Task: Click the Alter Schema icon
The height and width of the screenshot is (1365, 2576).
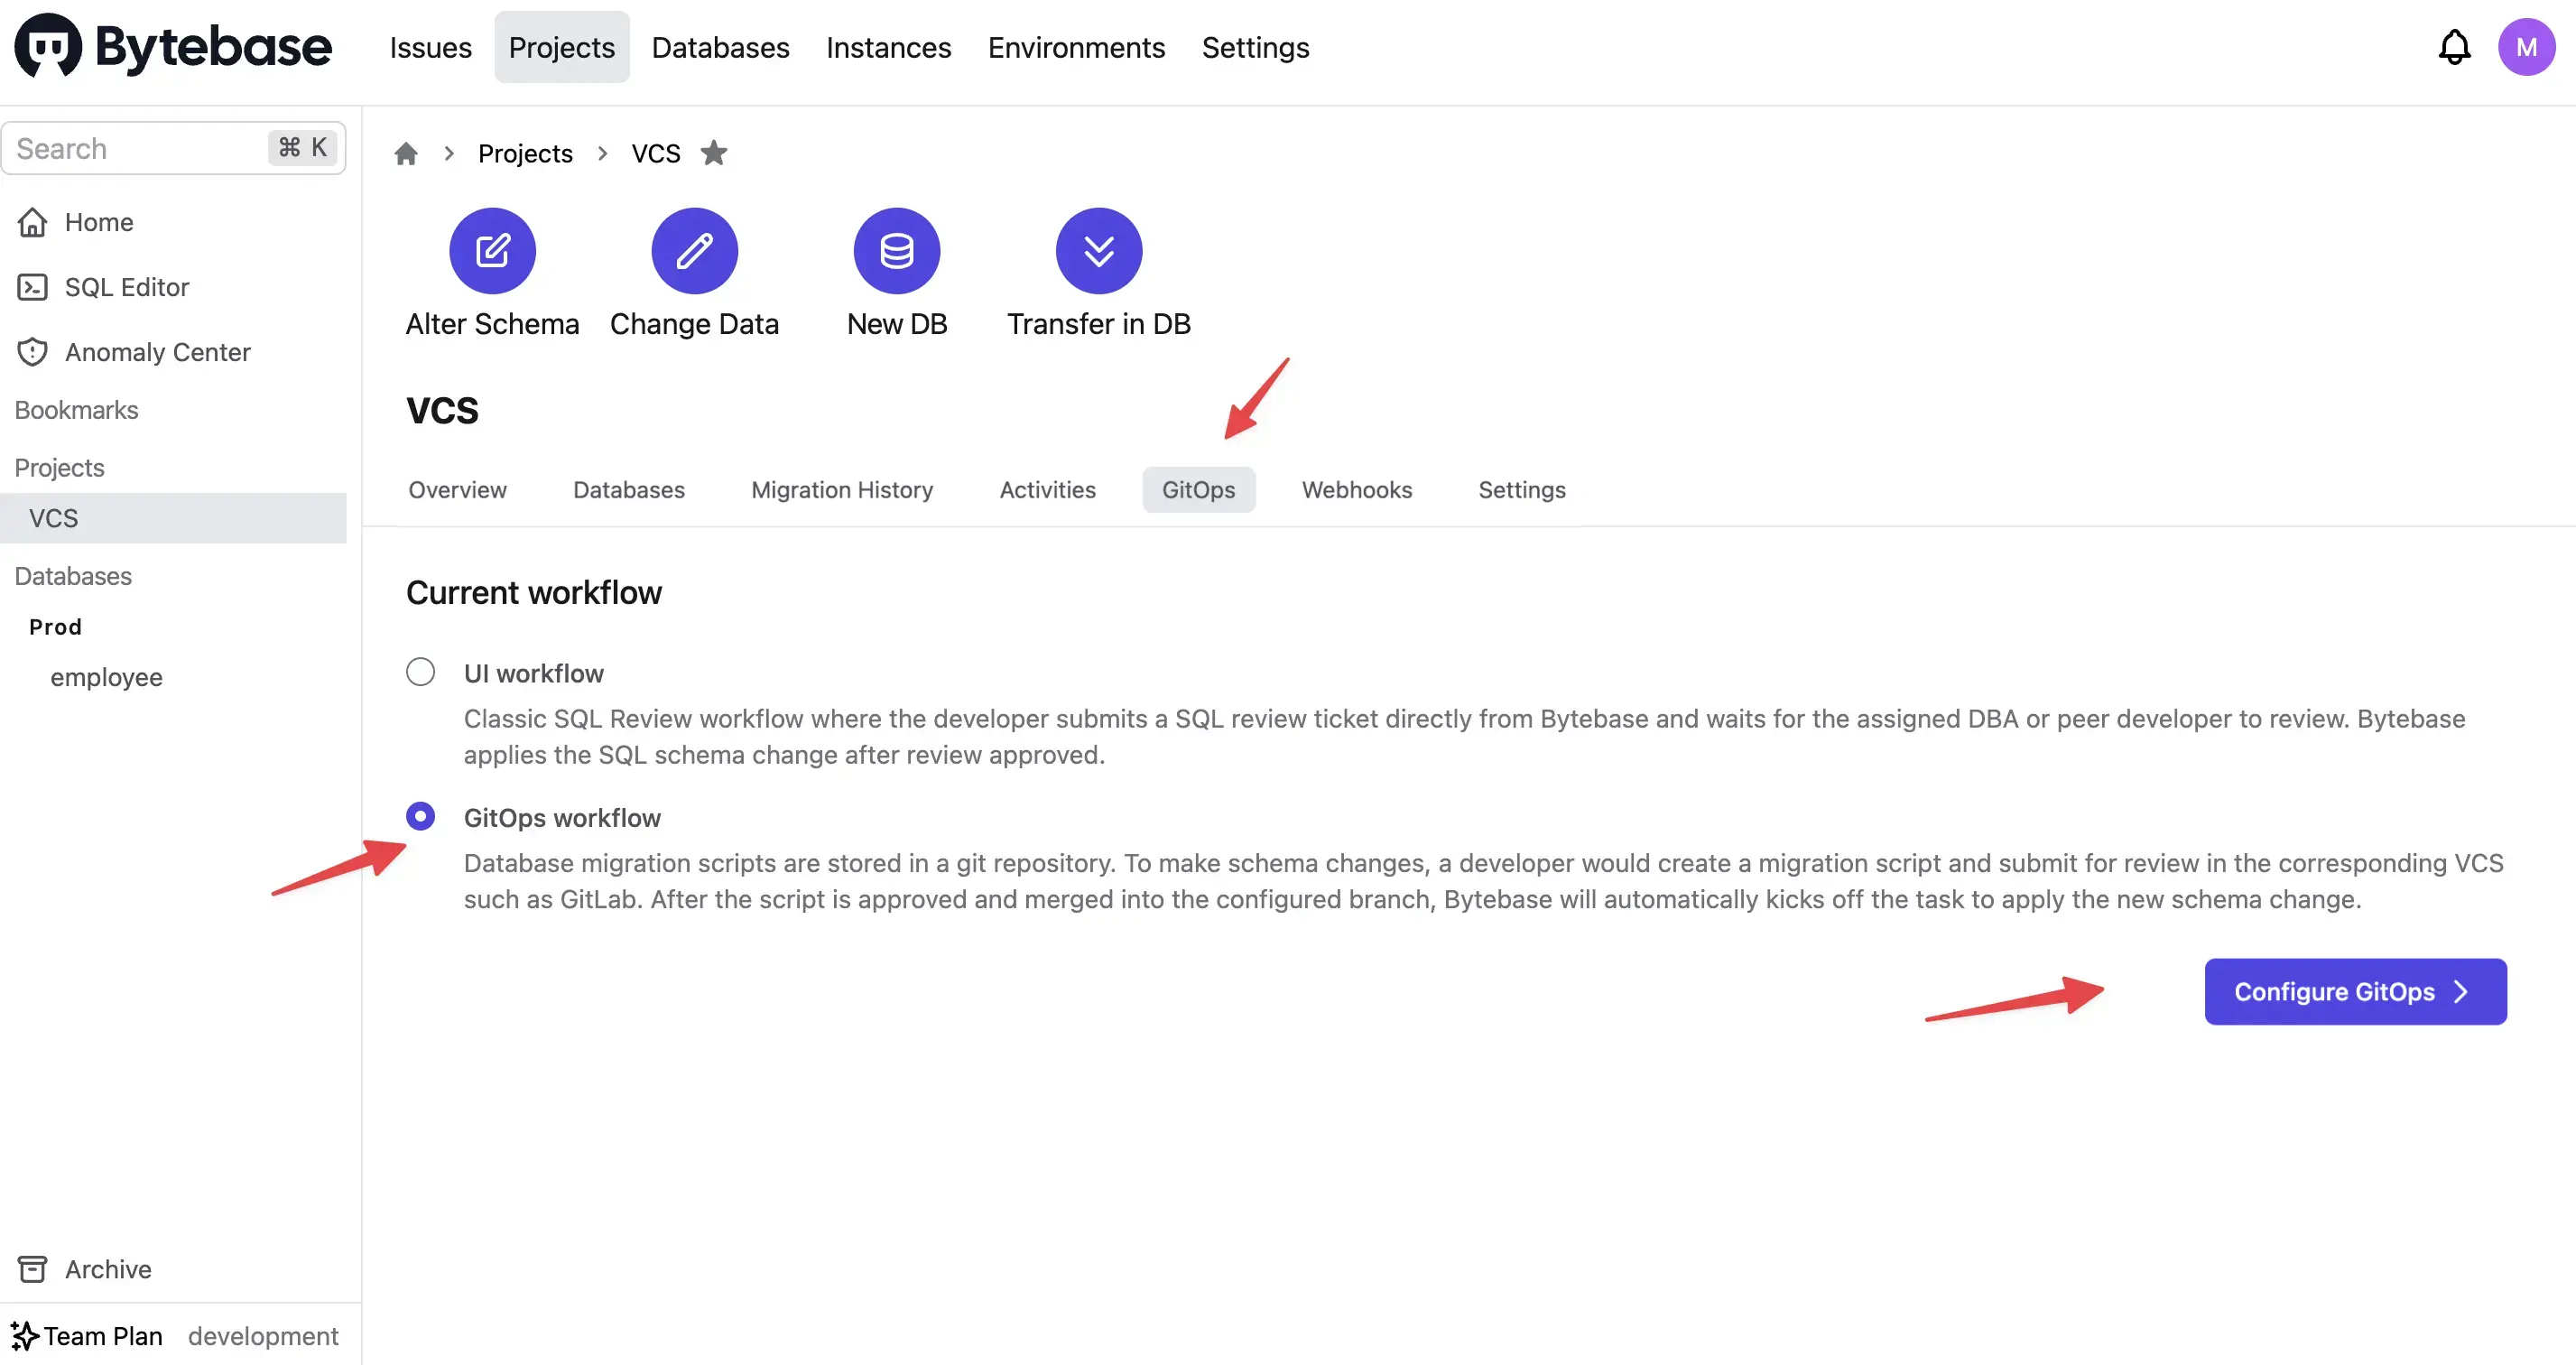Action: [x=492, y=251]
